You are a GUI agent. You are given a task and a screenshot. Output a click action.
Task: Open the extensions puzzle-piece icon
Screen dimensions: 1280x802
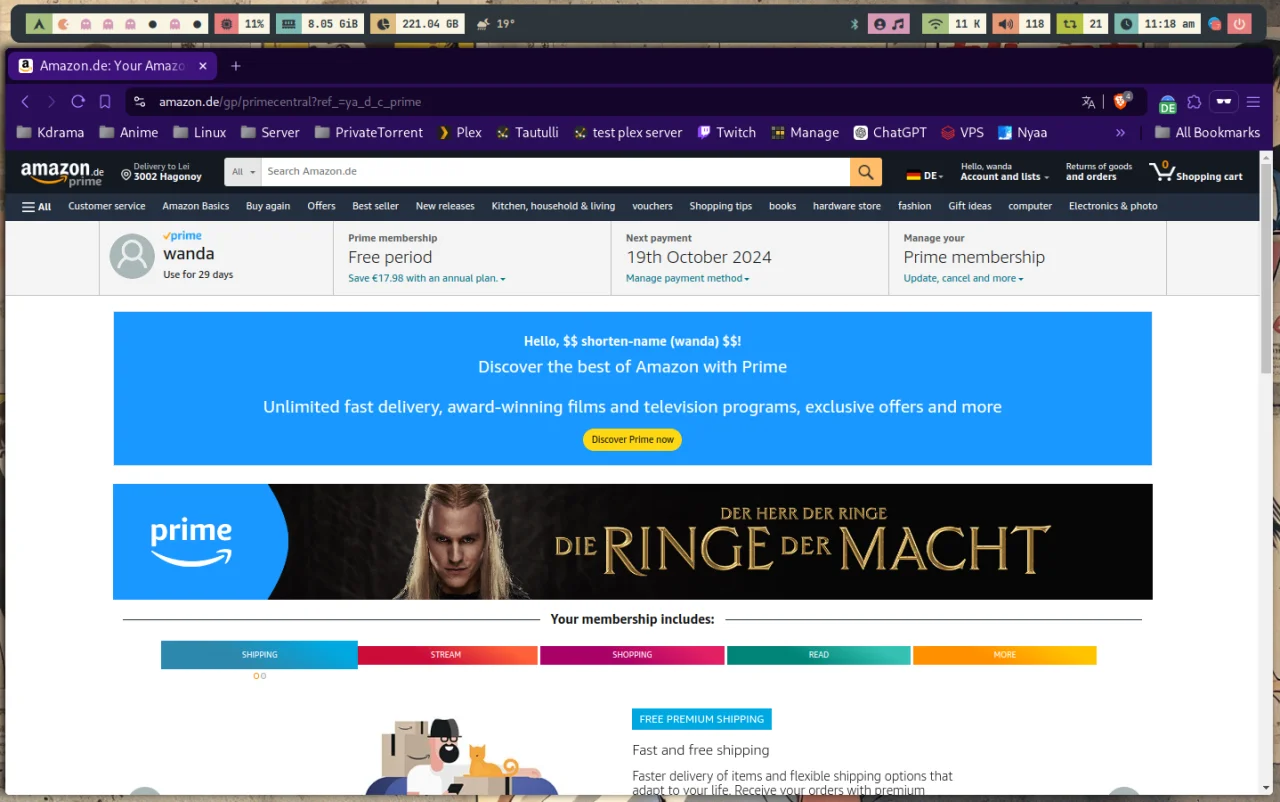[x=1194, y=102]
